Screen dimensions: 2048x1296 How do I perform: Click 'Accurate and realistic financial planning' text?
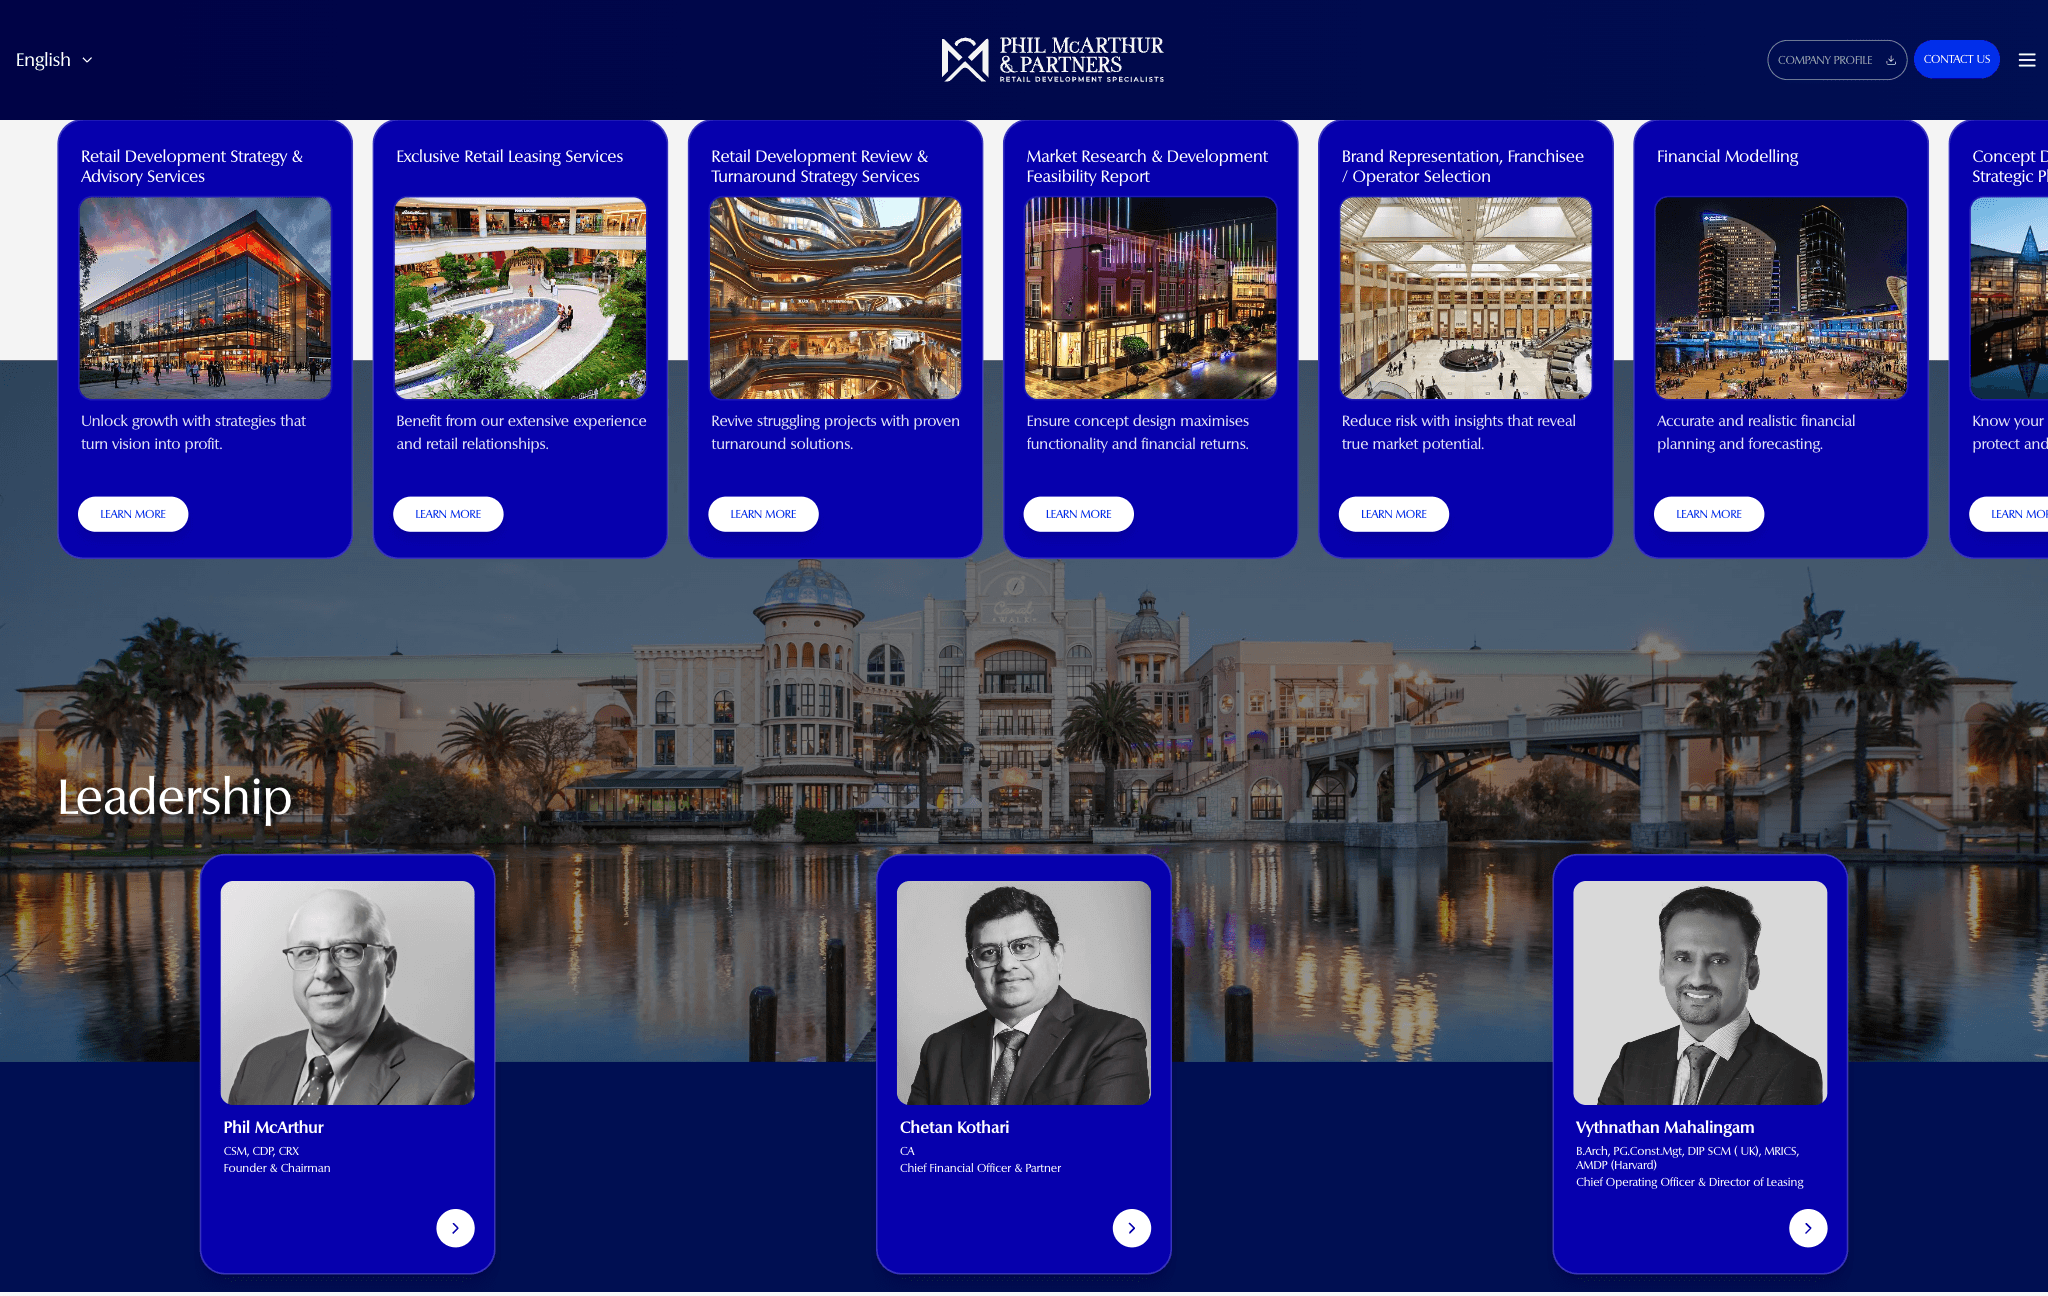(x=1755, y=432)
